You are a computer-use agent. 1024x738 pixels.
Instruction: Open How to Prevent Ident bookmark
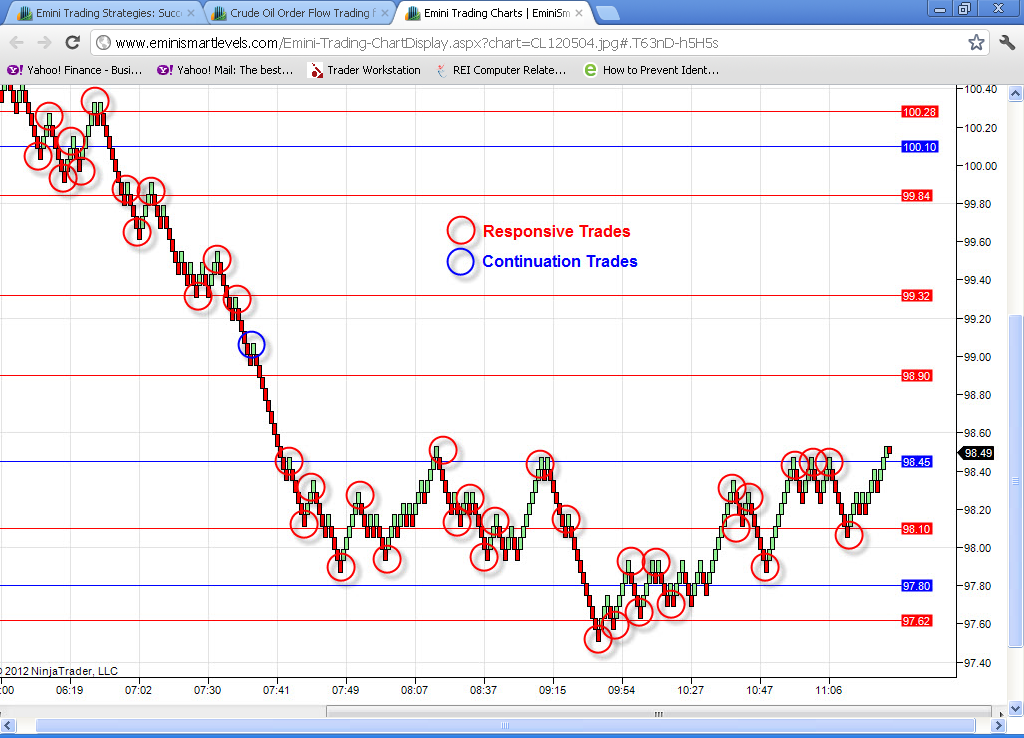click(x=652, y=70)
